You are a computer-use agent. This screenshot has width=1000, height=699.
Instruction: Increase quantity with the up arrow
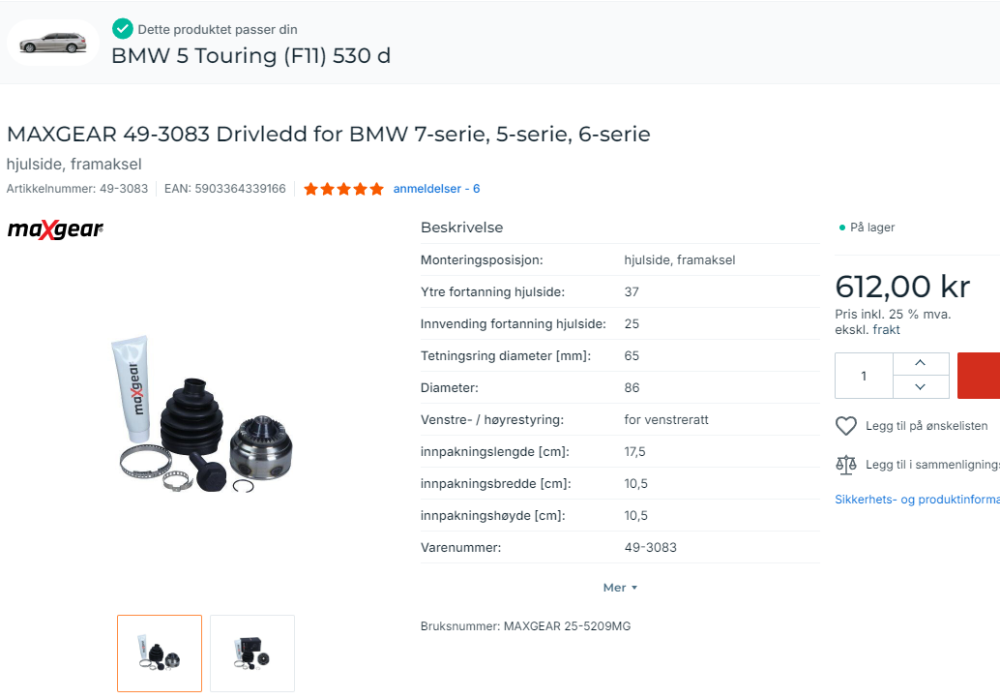coord(919,362)
